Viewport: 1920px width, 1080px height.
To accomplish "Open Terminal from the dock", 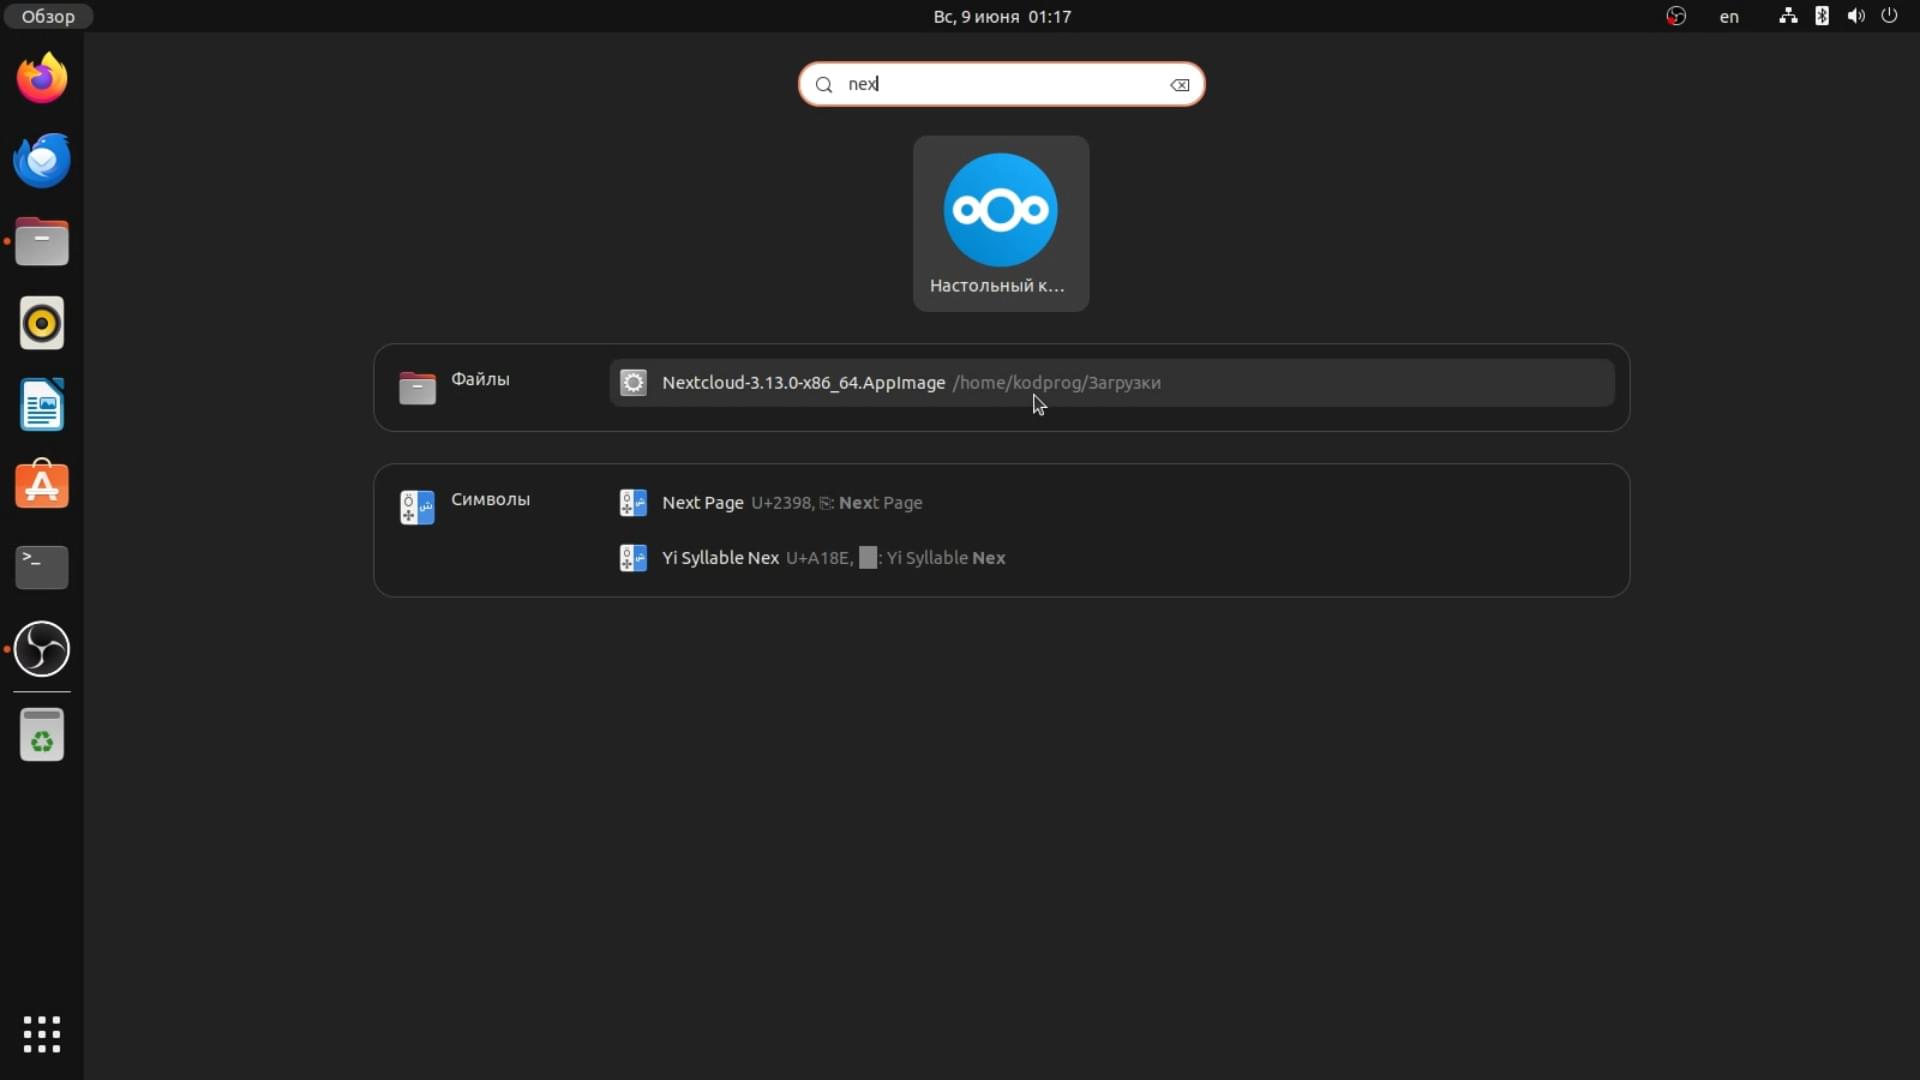I will (42, 567).
